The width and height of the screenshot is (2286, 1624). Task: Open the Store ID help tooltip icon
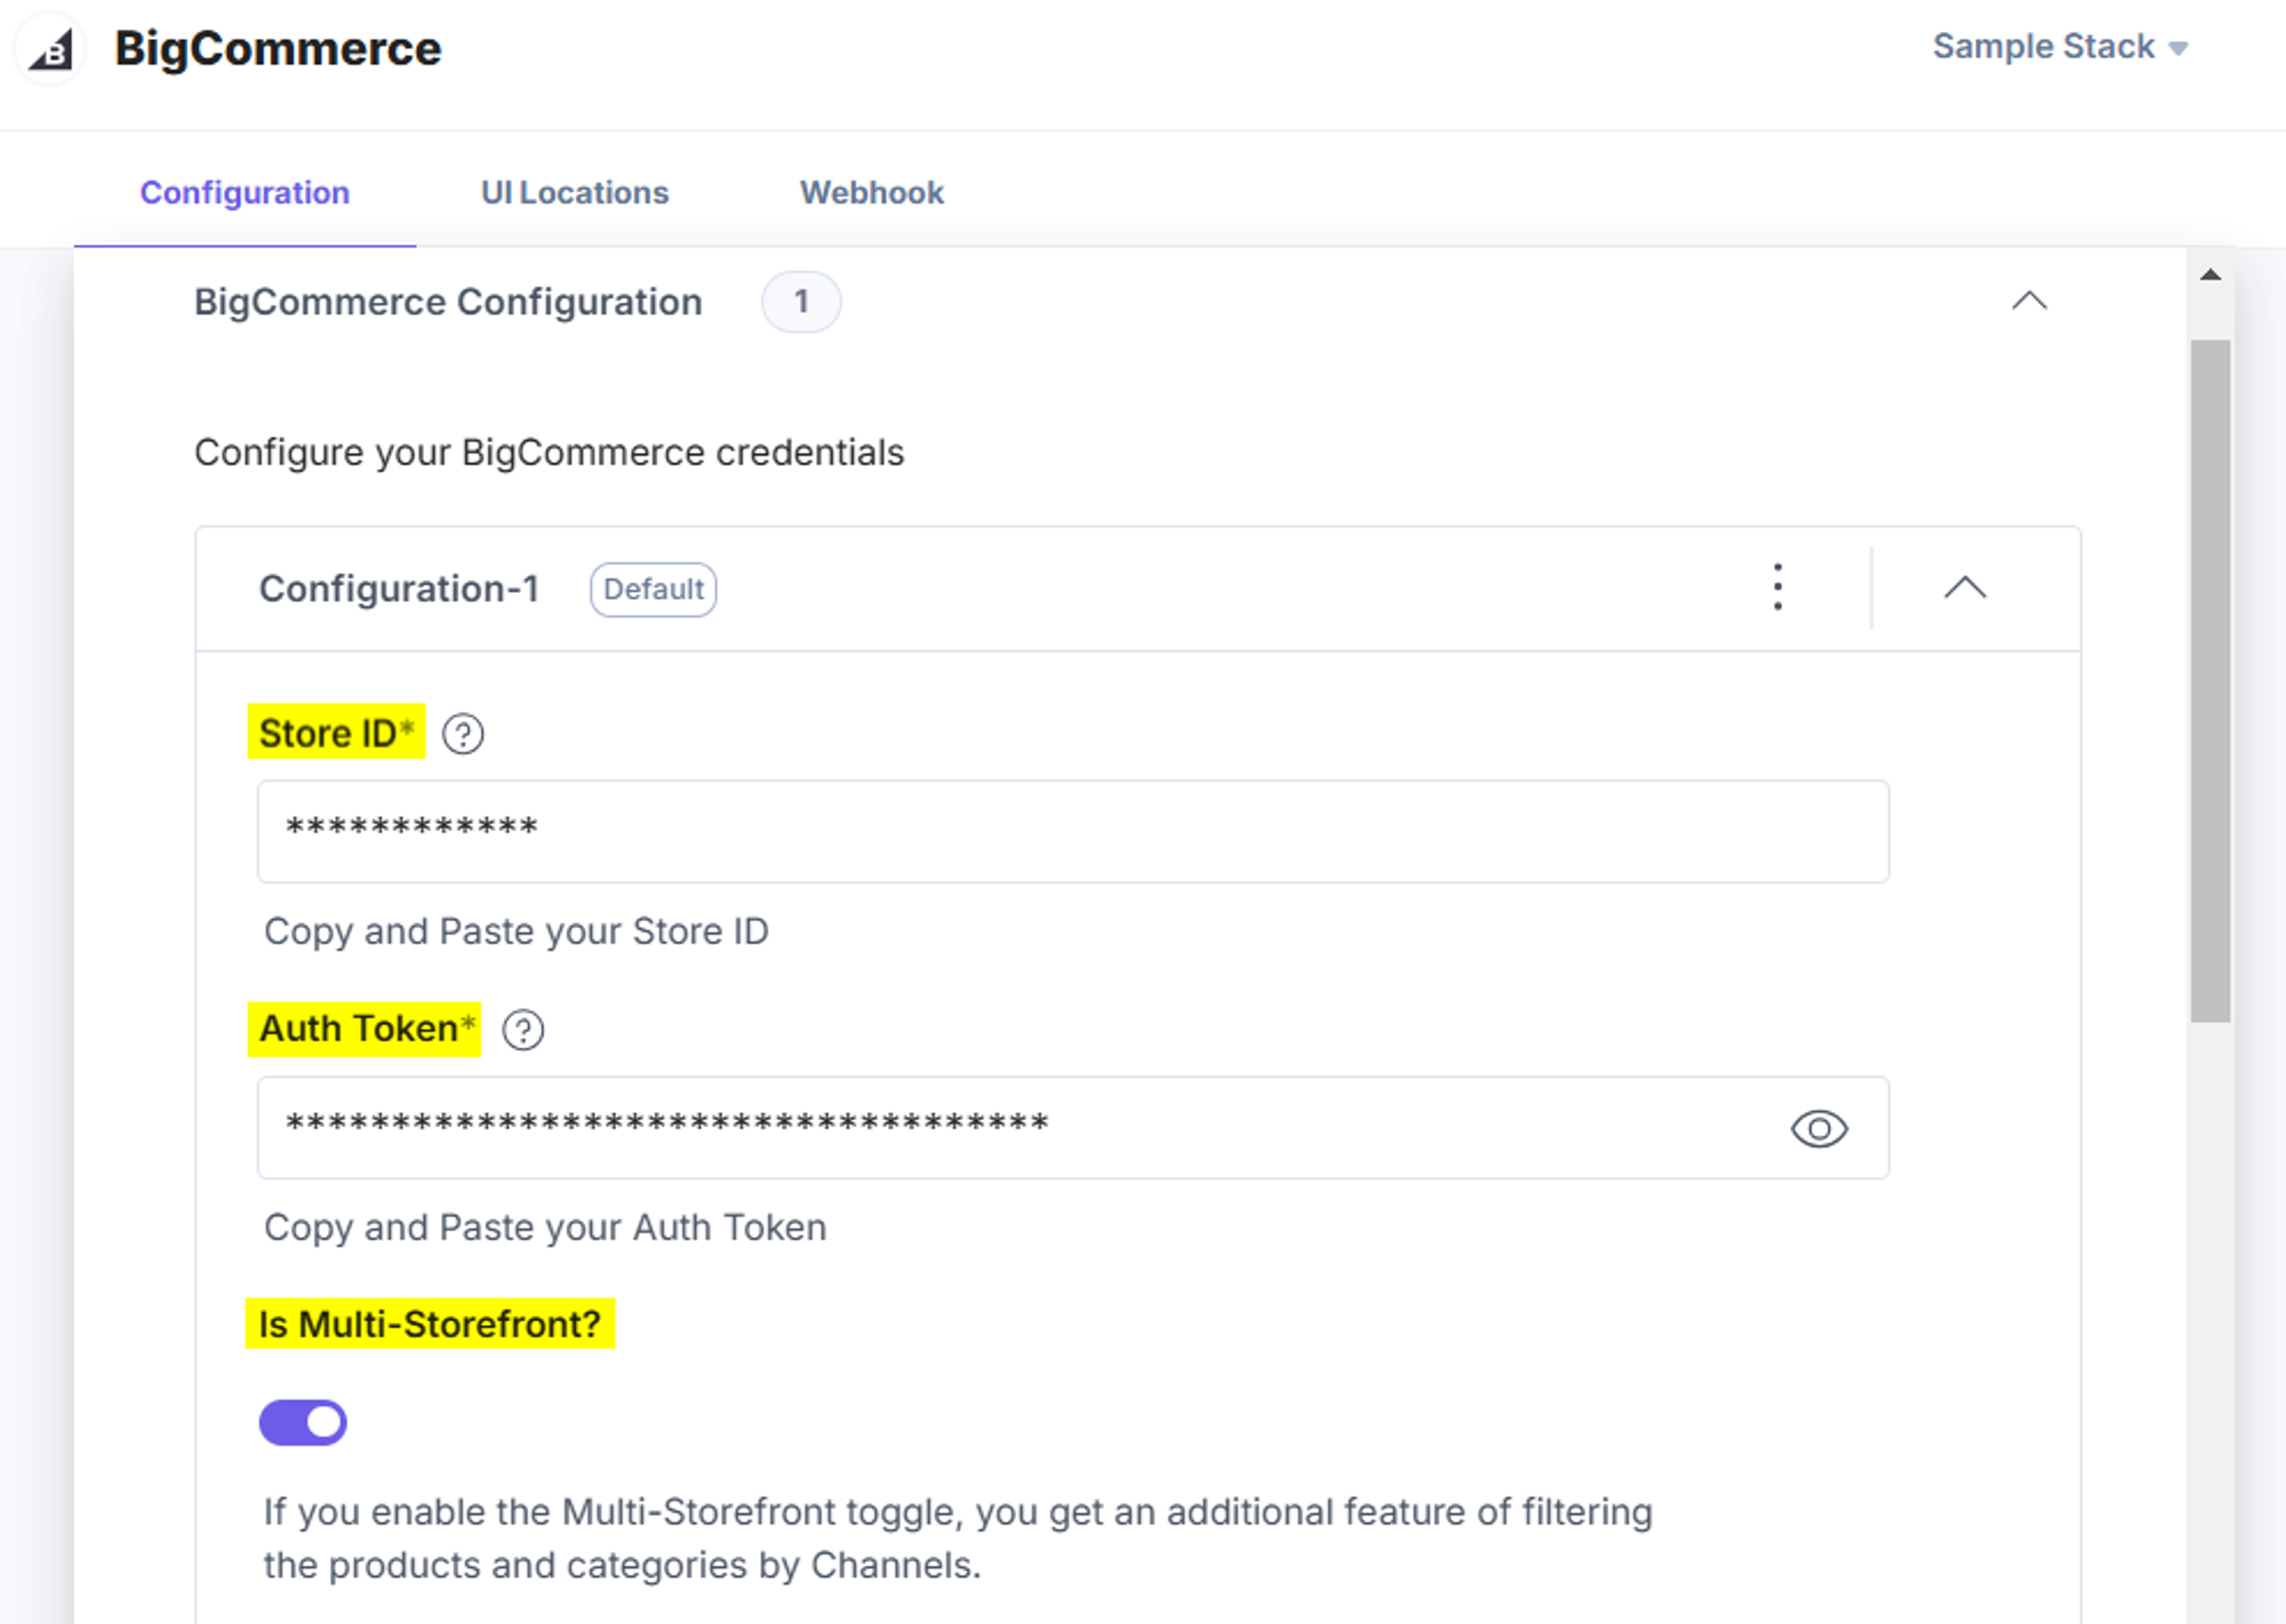click(x=463, y=734)
